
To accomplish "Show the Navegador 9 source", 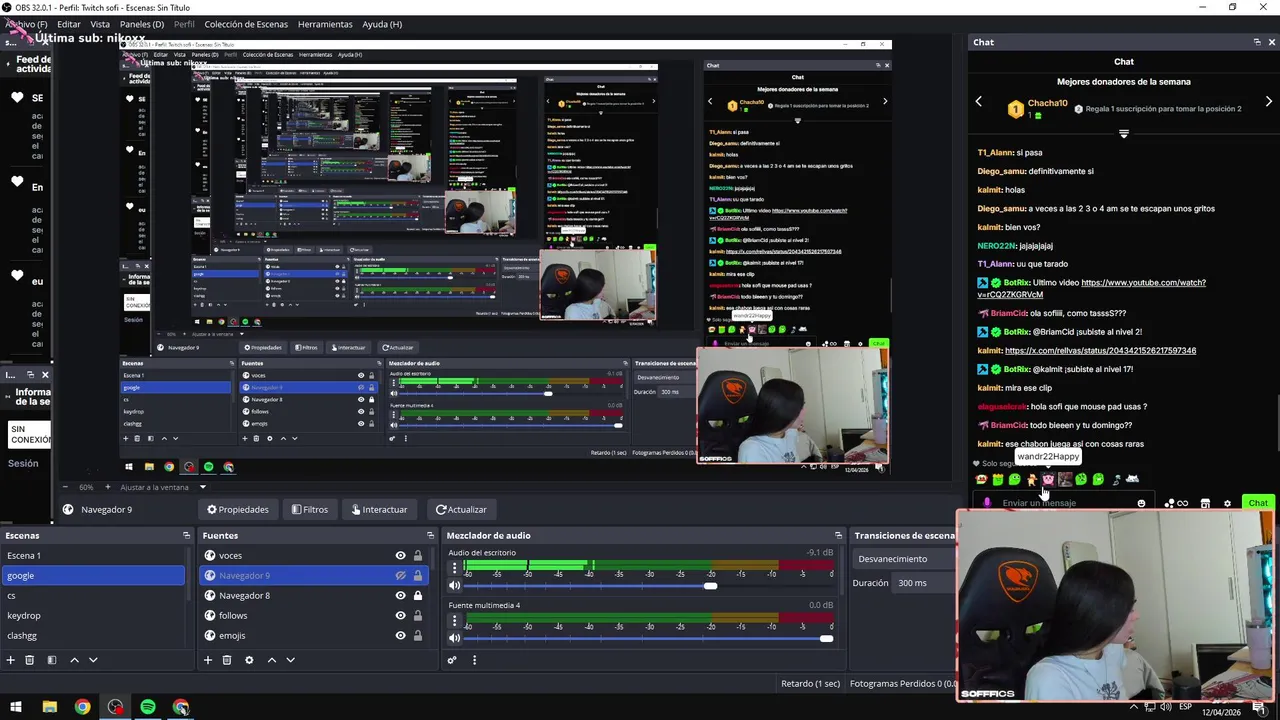I will click(400, 576).
